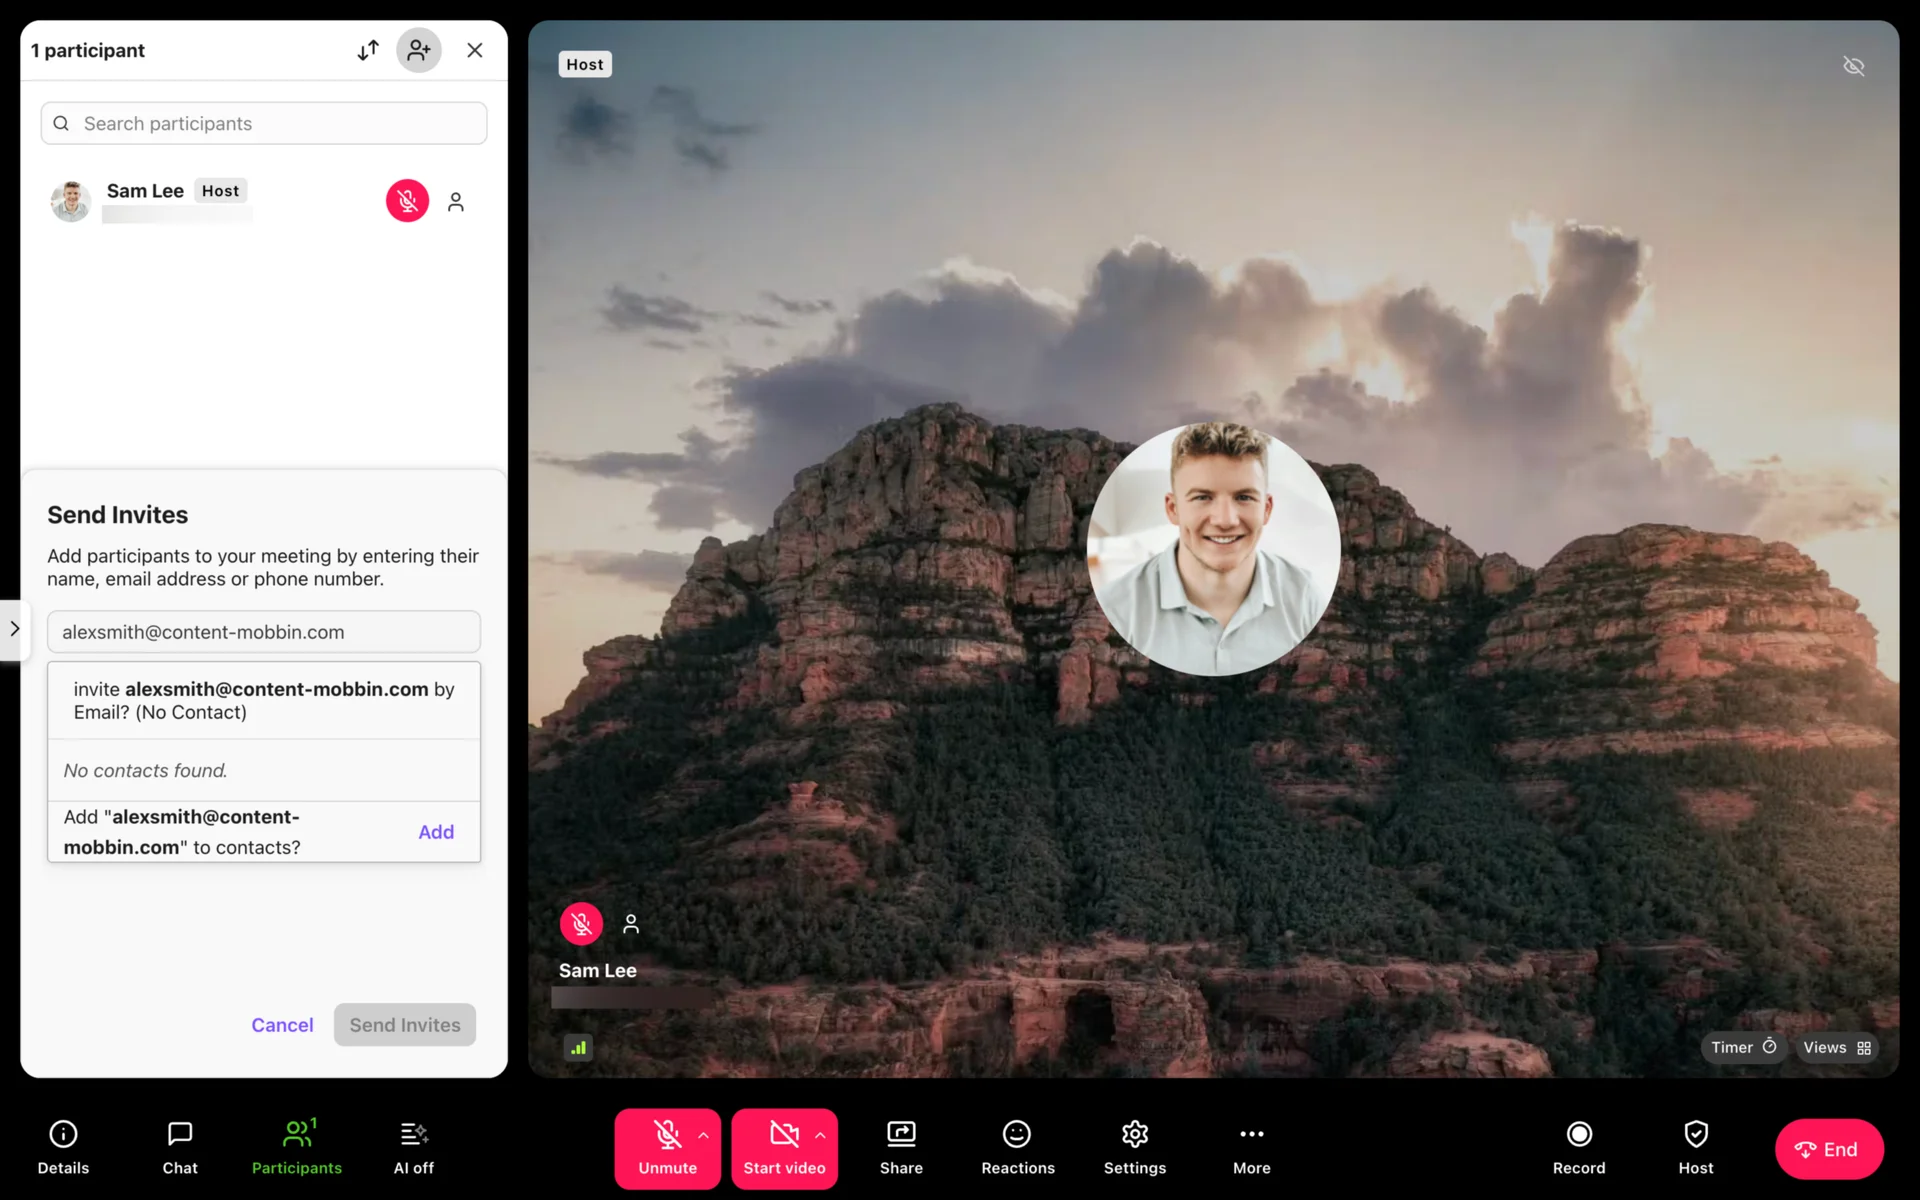Open the Host shield controls
1920x1200 pixels.
(x=1695, y=1147)
